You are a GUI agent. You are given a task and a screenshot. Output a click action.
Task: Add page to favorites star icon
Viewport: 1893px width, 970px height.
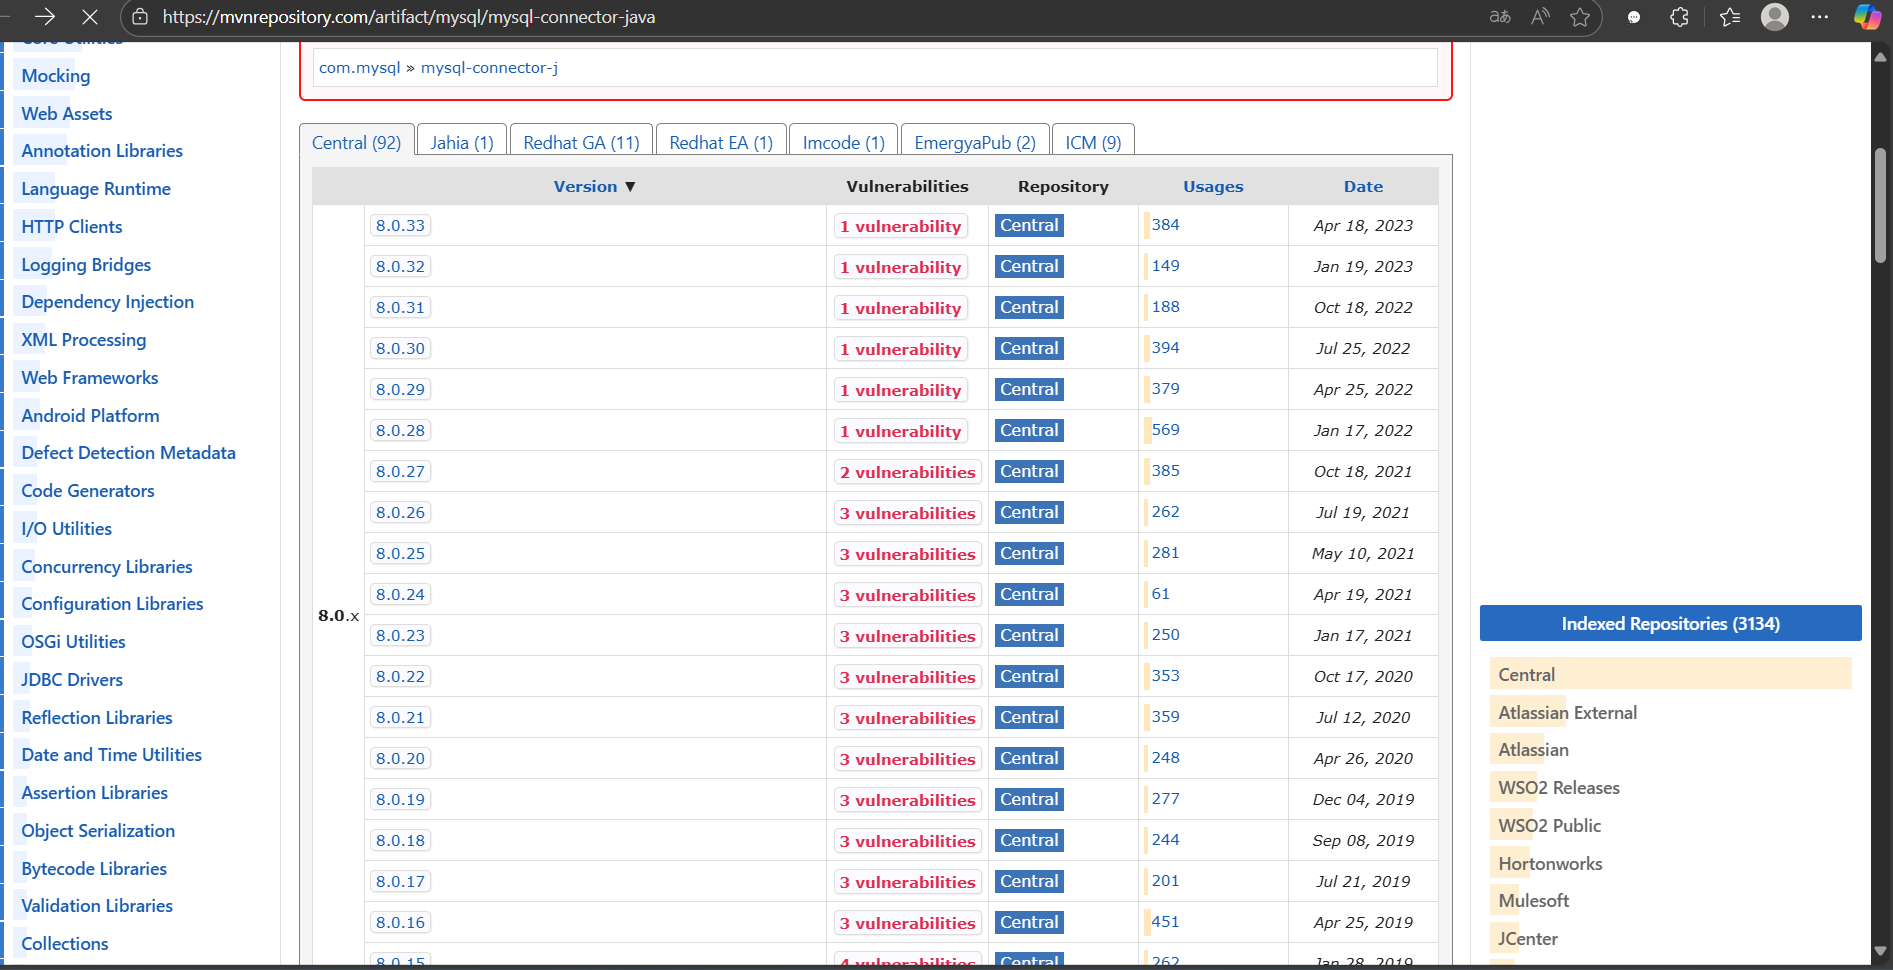click(x=1580, y=17)
